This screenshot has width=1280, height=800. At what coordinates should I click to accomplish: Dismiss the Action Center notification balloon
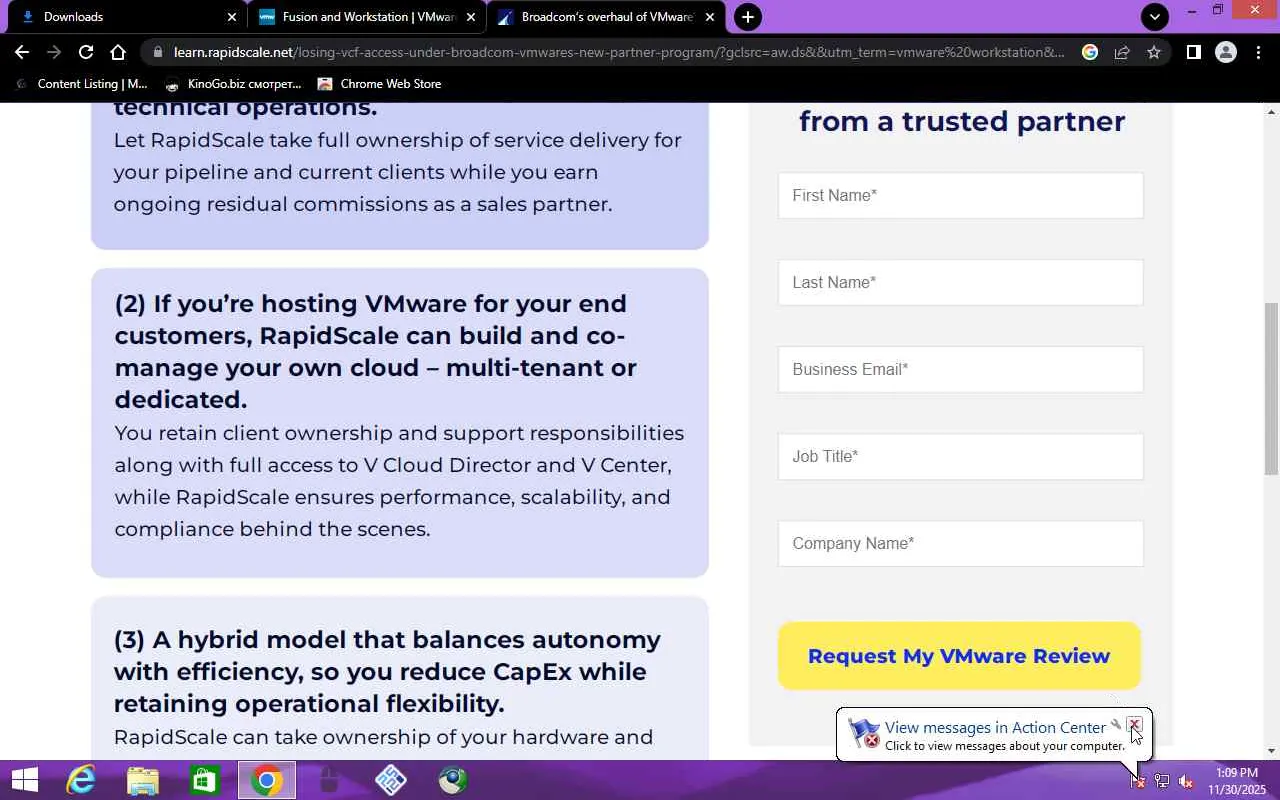pyautogui.click(x=1134, y=724)
